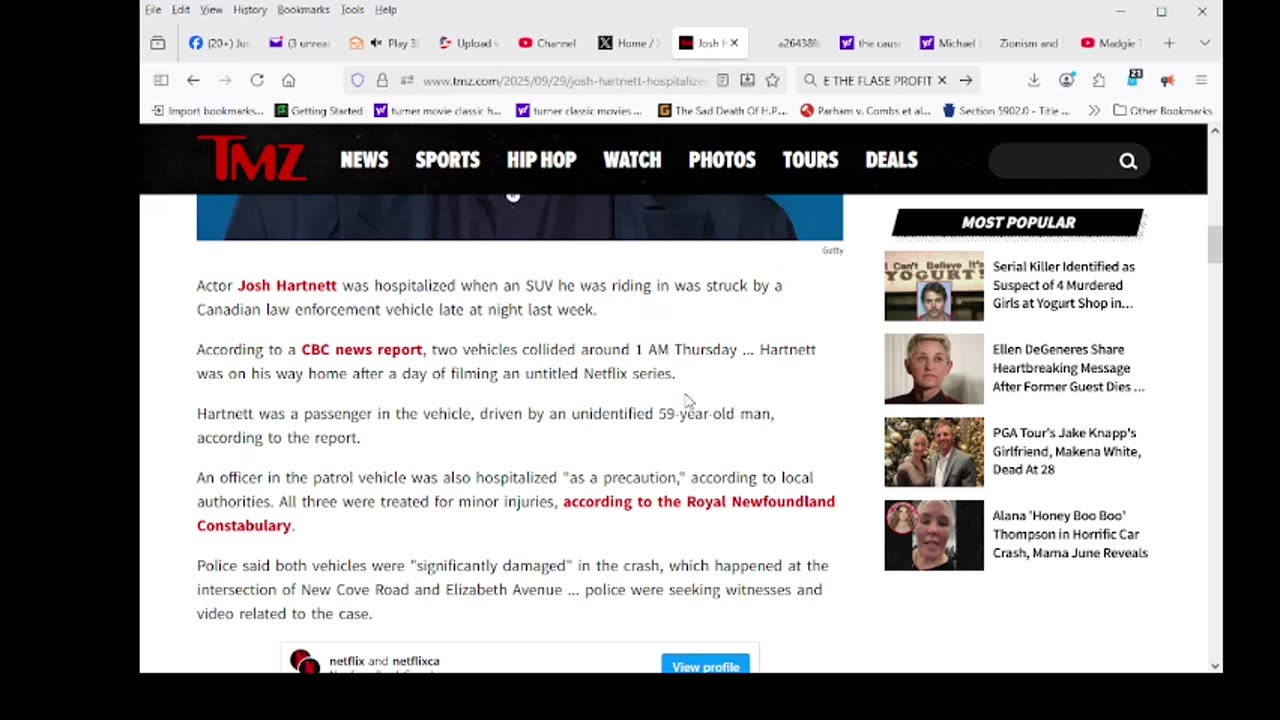This screenshot has height=720, width=1280.
Task: Switch to the YouTube Channel tab
Action: (547, 43)
